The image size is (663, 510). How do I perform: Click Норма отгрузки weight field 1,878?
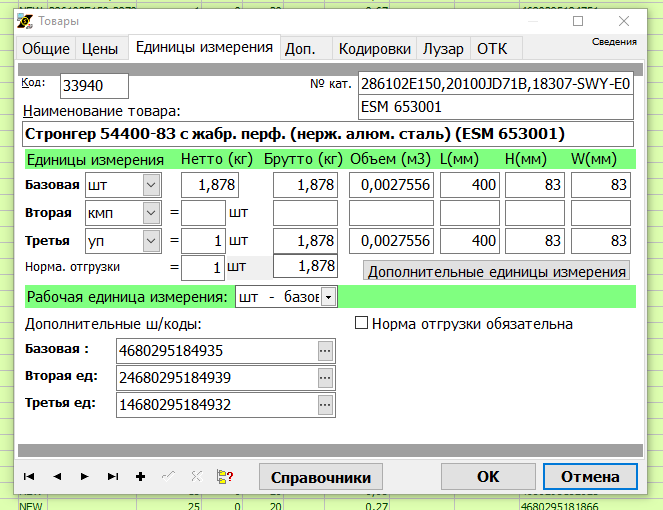coord(305,266)
